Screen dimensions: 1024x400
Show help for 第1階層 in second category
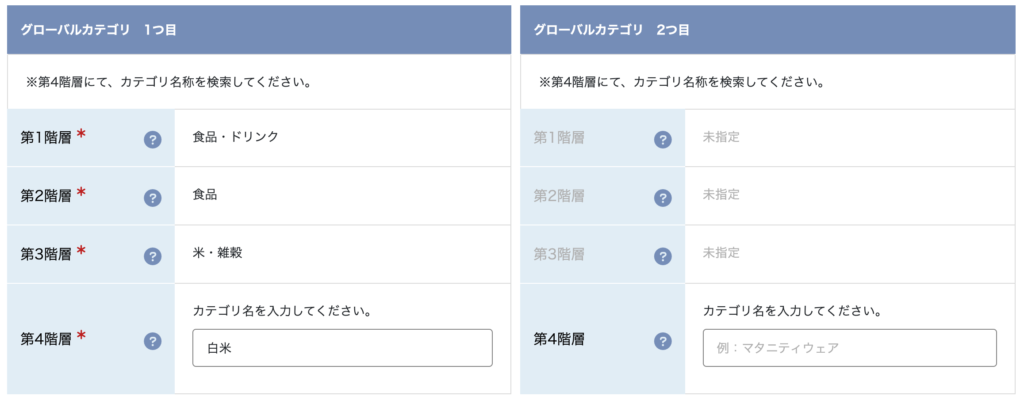(662, 139)
